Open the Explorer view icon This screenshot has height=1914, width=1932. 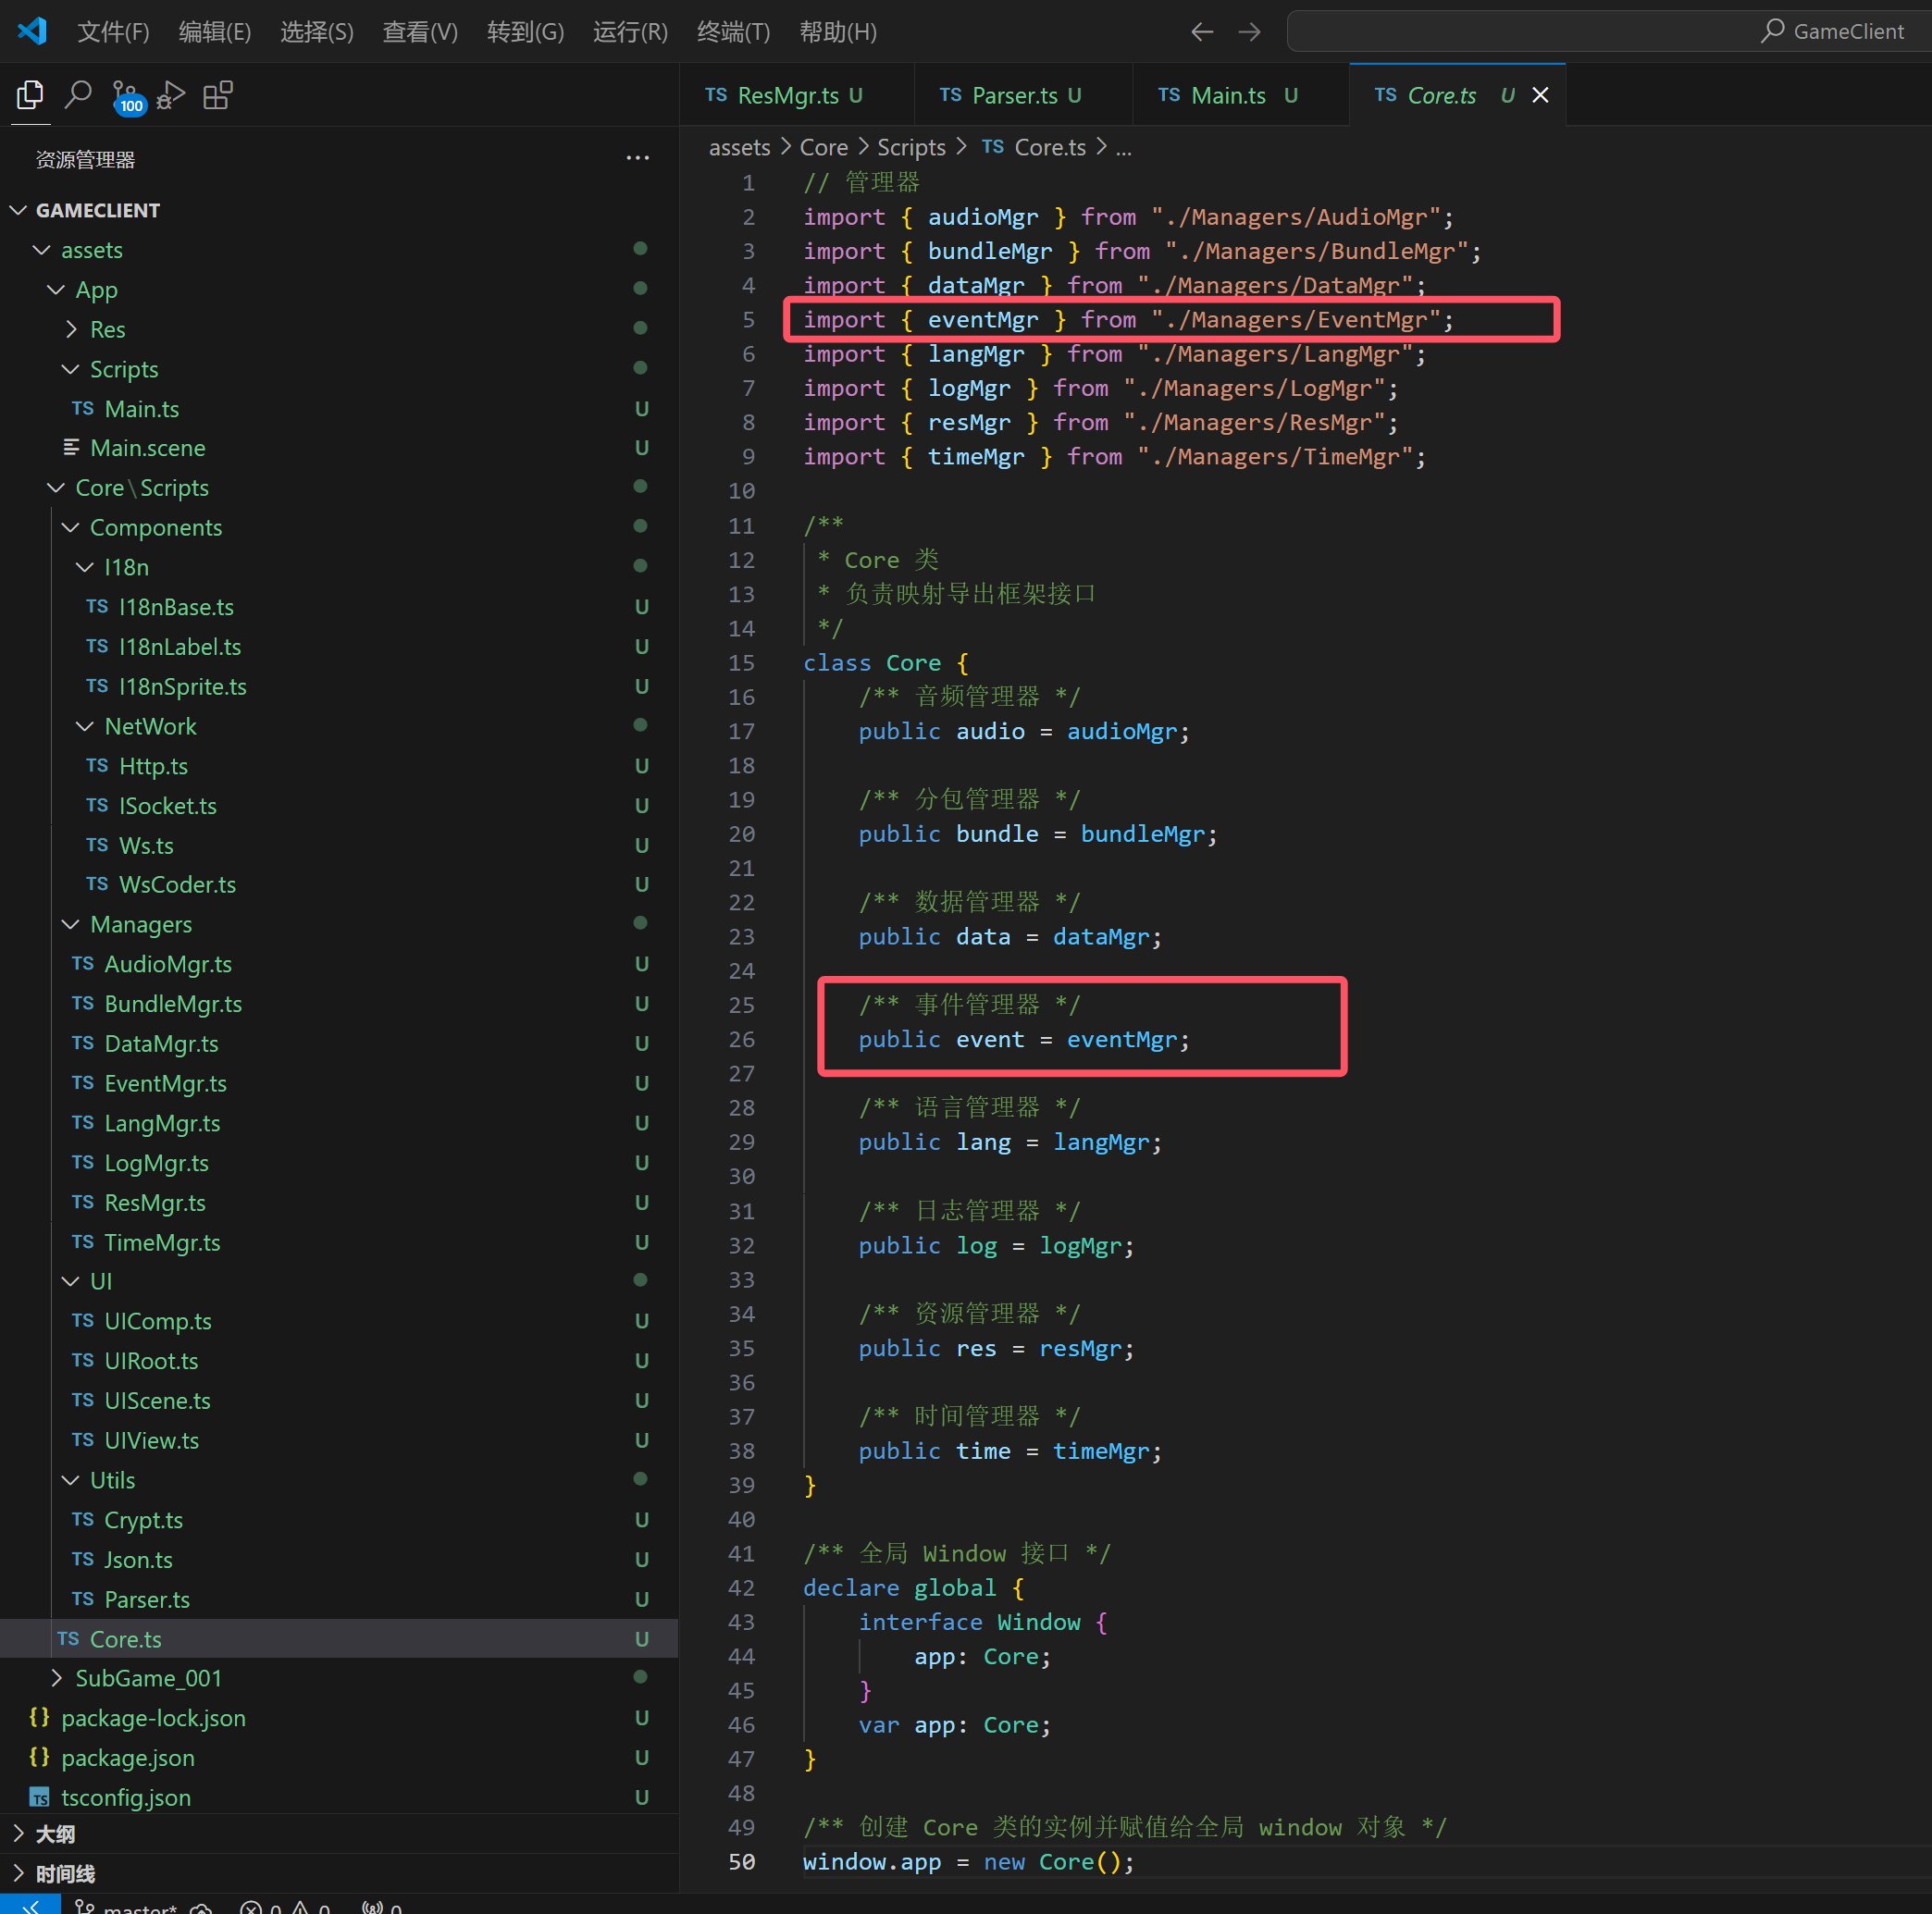tap(30, 96)
